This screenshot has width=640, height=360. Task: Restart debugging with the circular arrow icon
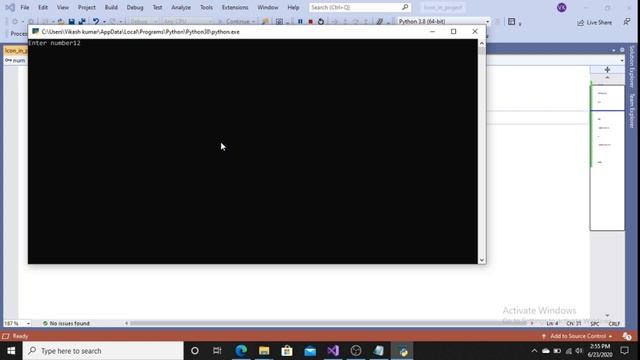click(x=321, y=21)
